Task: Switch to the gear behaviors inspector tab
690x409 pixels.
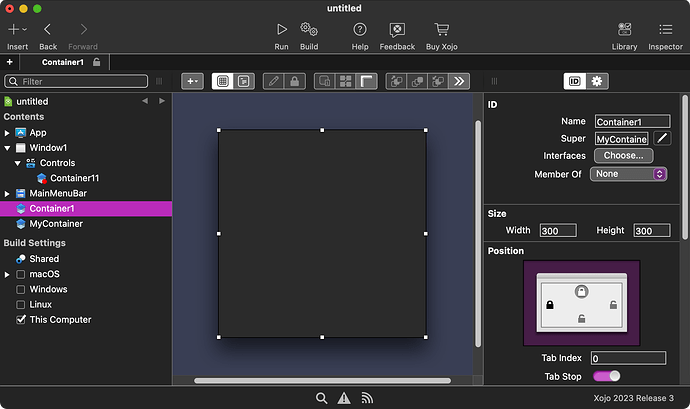Action: pos(597,81)
